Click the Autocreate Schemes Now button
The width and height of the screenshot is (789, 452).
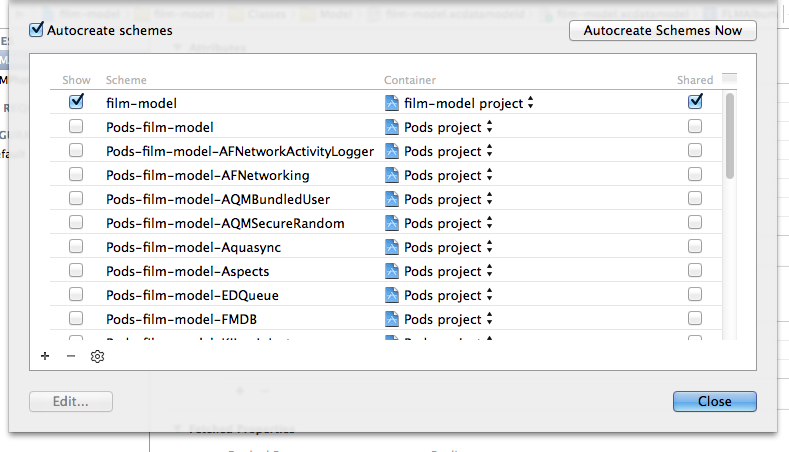(x=663, y=31)
